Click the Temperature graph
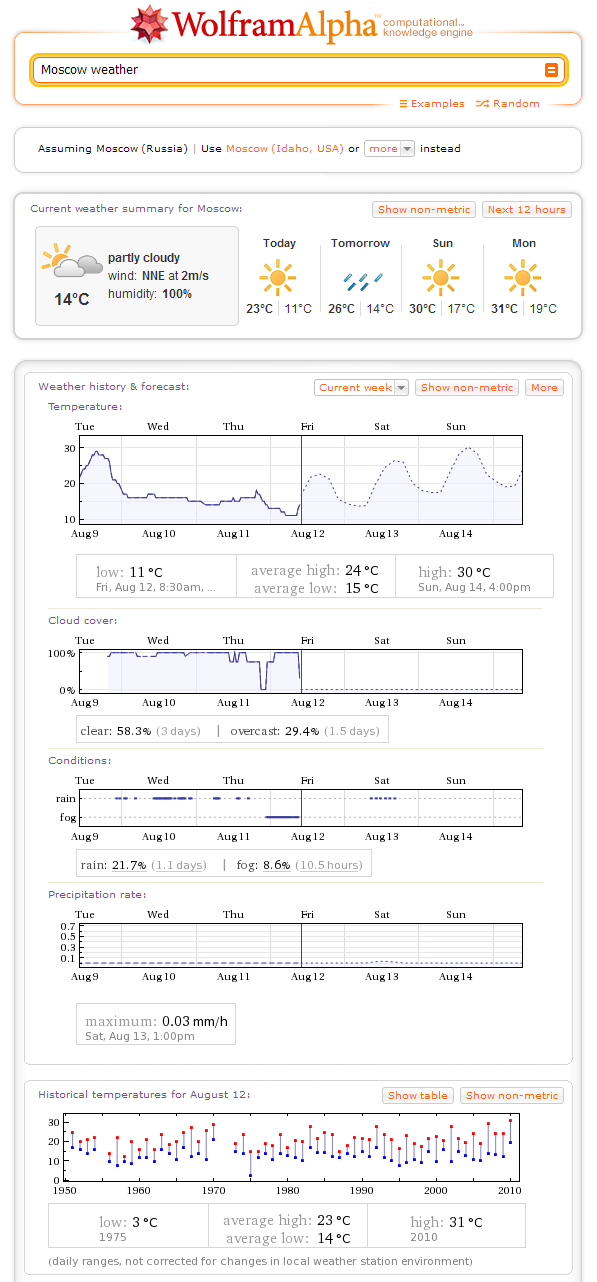 301,479
